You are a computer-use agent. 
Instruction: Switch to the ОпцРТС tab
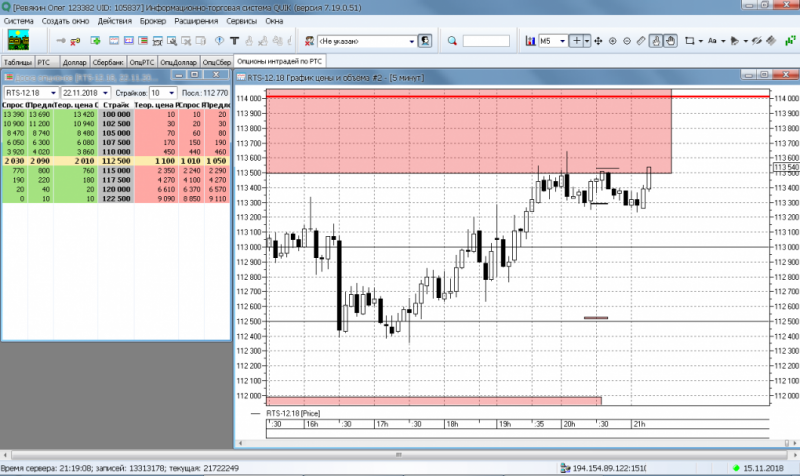[x=141, y=62]
